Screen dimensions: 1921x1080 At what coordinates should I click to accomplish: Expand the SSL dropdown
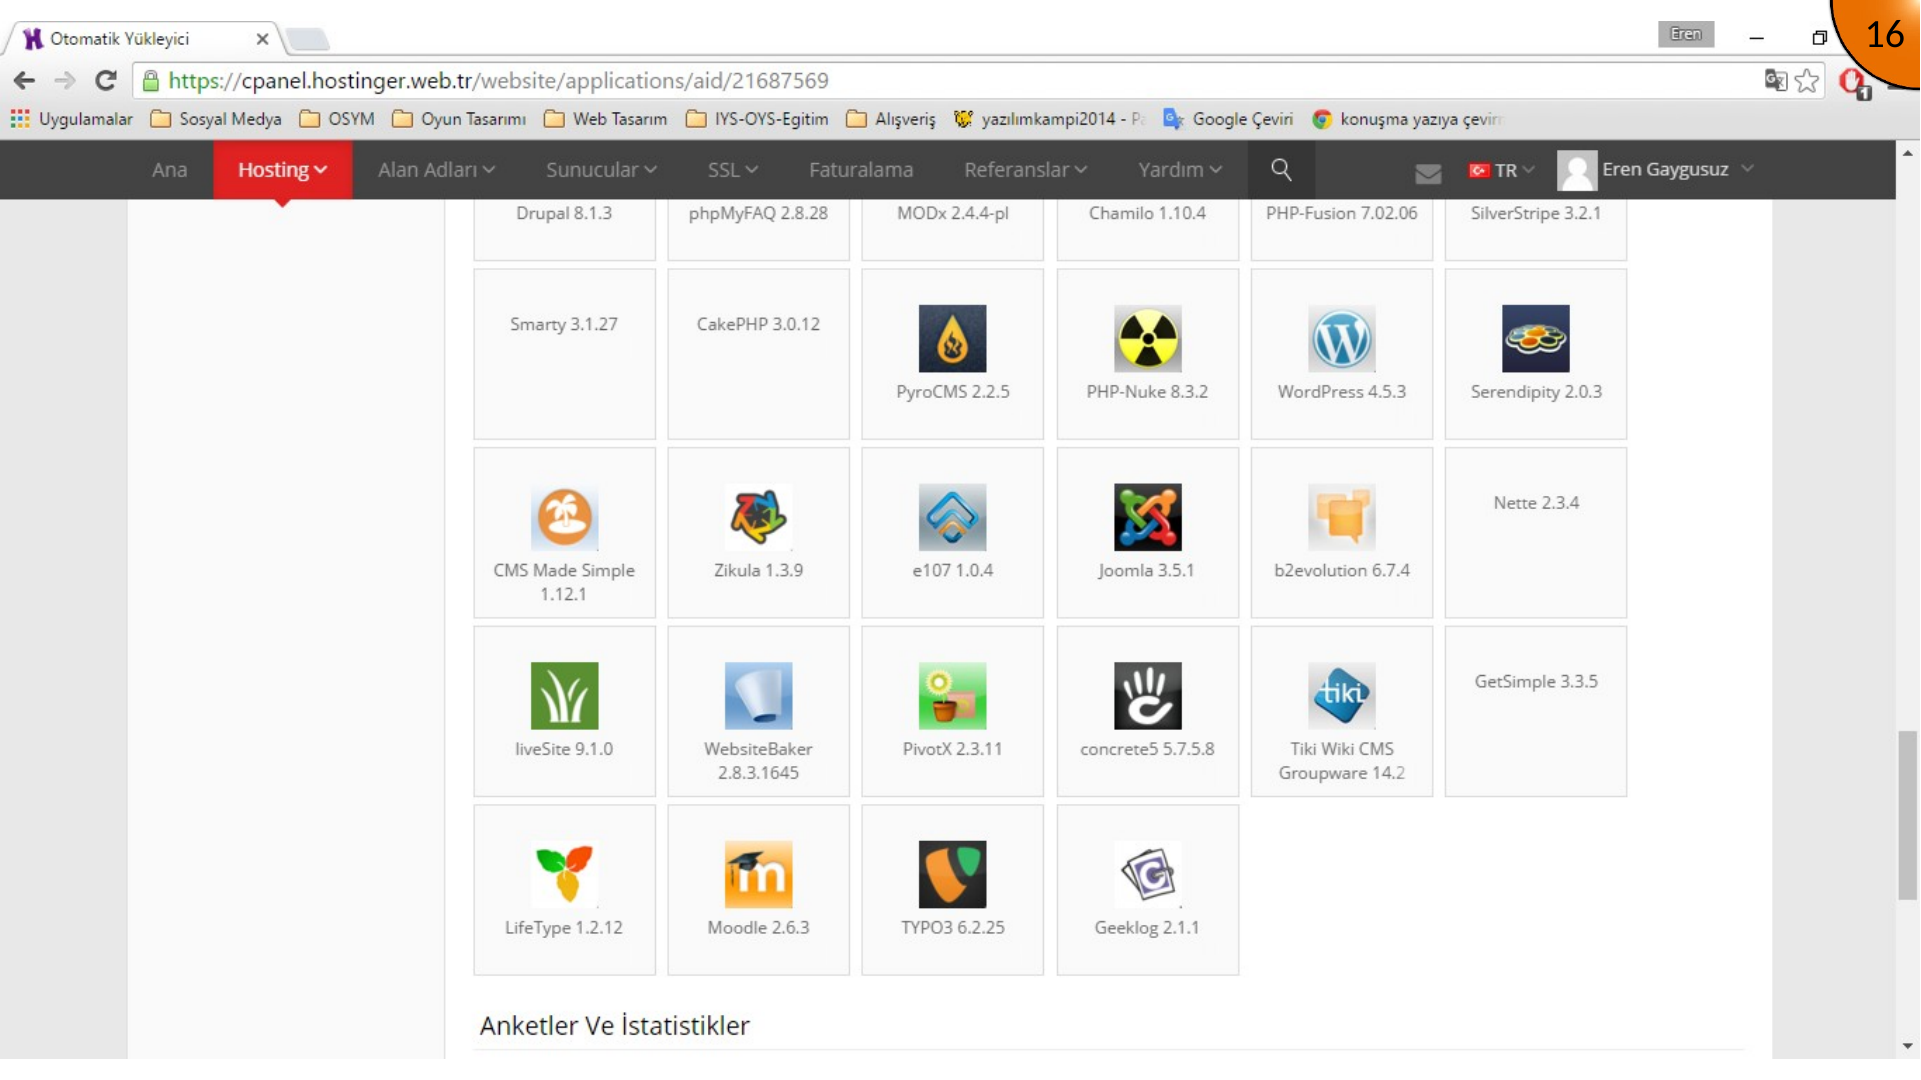[732, 169]
